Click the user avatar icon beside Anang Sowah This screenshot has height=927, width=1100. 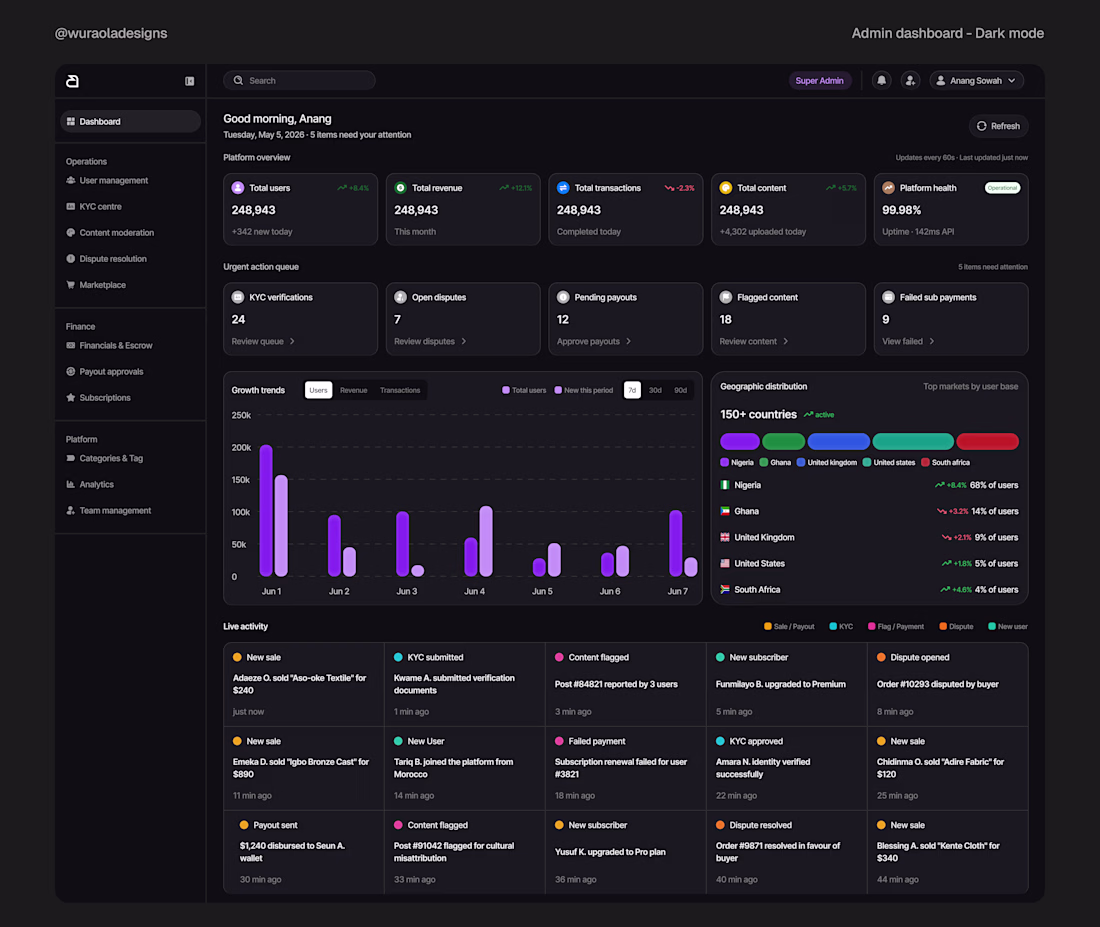pyautogui.click(x=941, y=81)
